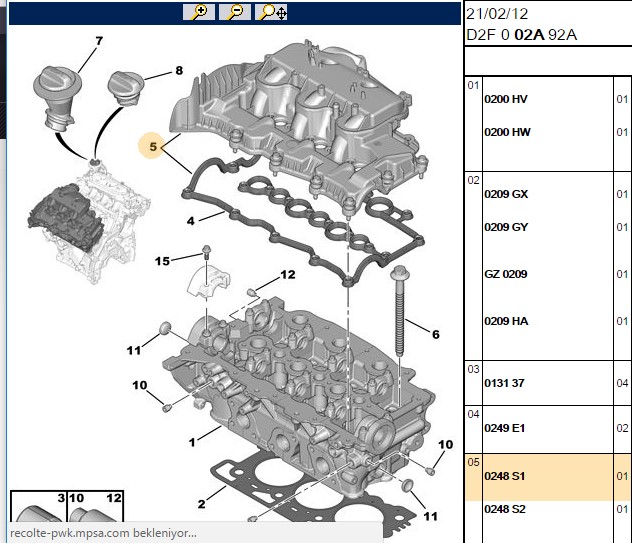Select part number 0248 S2
Viewport: 632px width, 543px height.
pos(505,509)
